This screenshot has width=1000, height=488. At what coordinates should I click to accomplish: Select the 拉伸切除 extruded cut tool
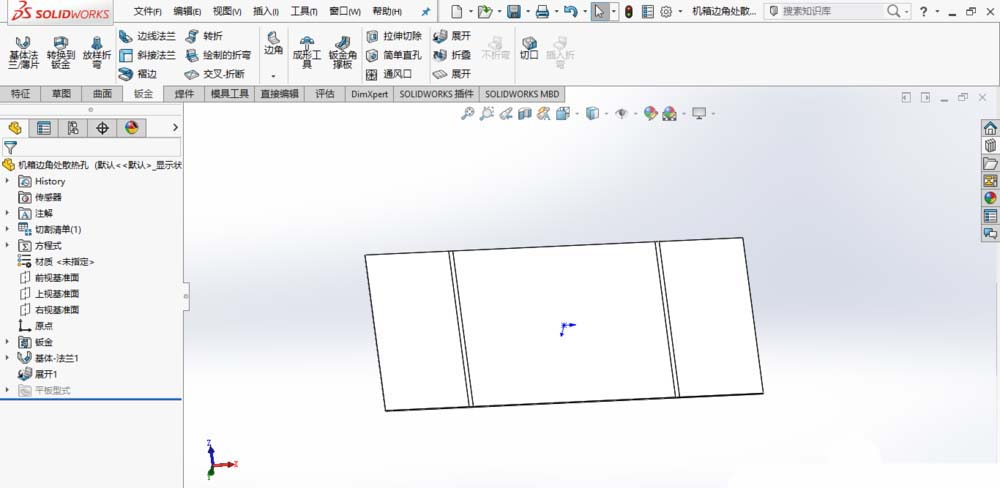pos(394,36)
